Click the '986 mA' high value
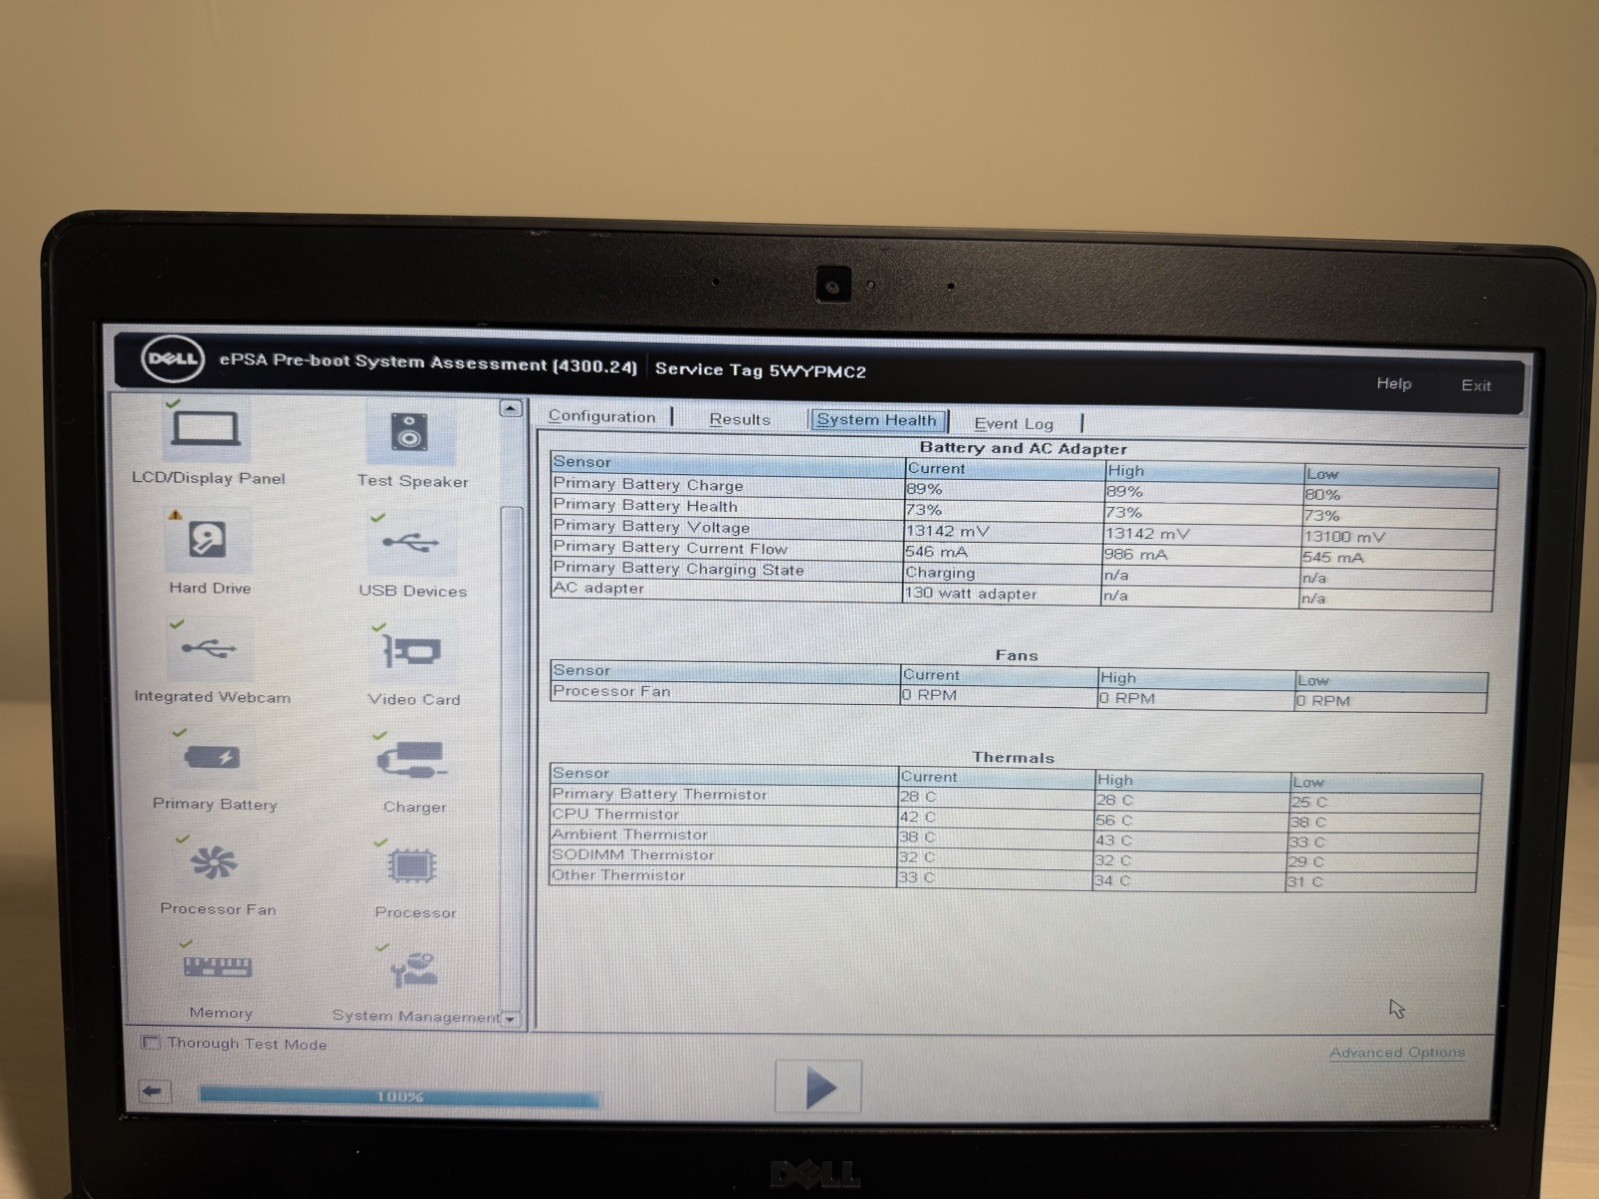 click(x=1134, y=554)
